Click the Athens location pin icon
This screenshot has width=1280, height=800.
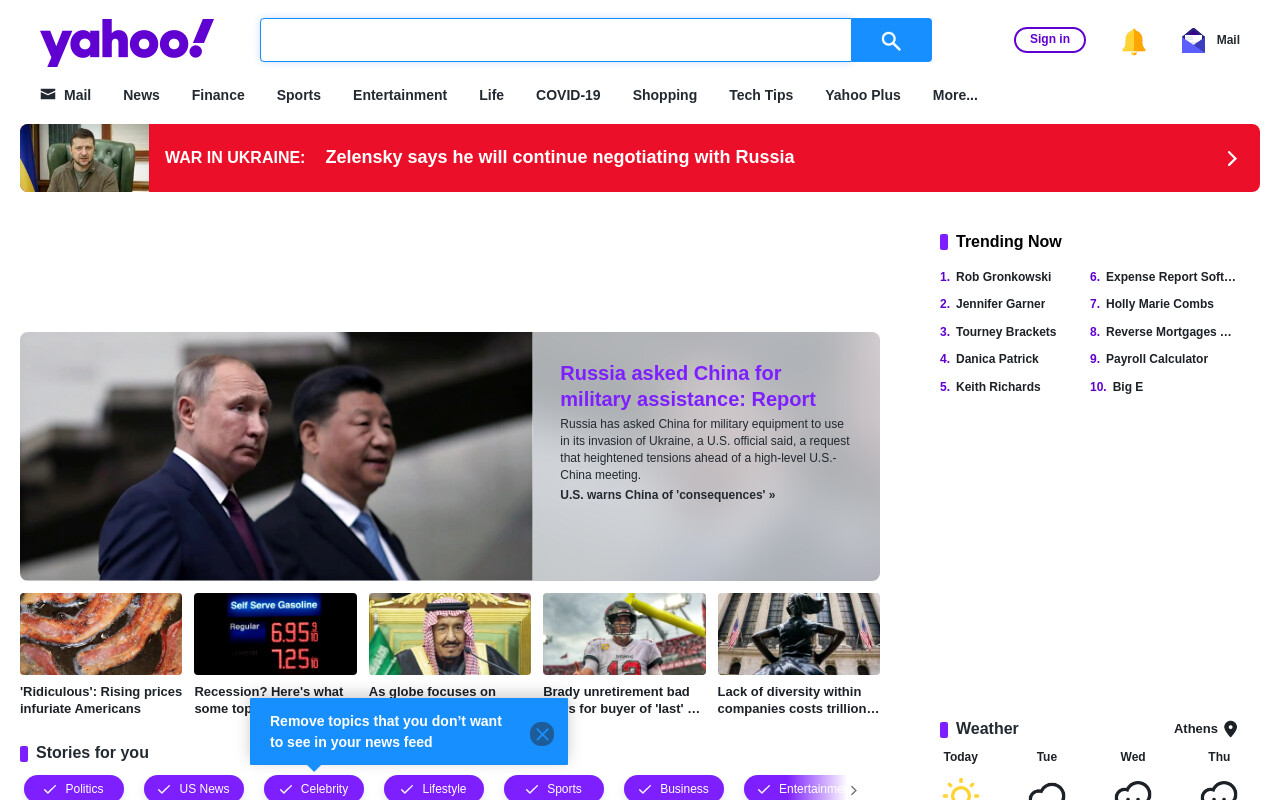click(1231, 729)
